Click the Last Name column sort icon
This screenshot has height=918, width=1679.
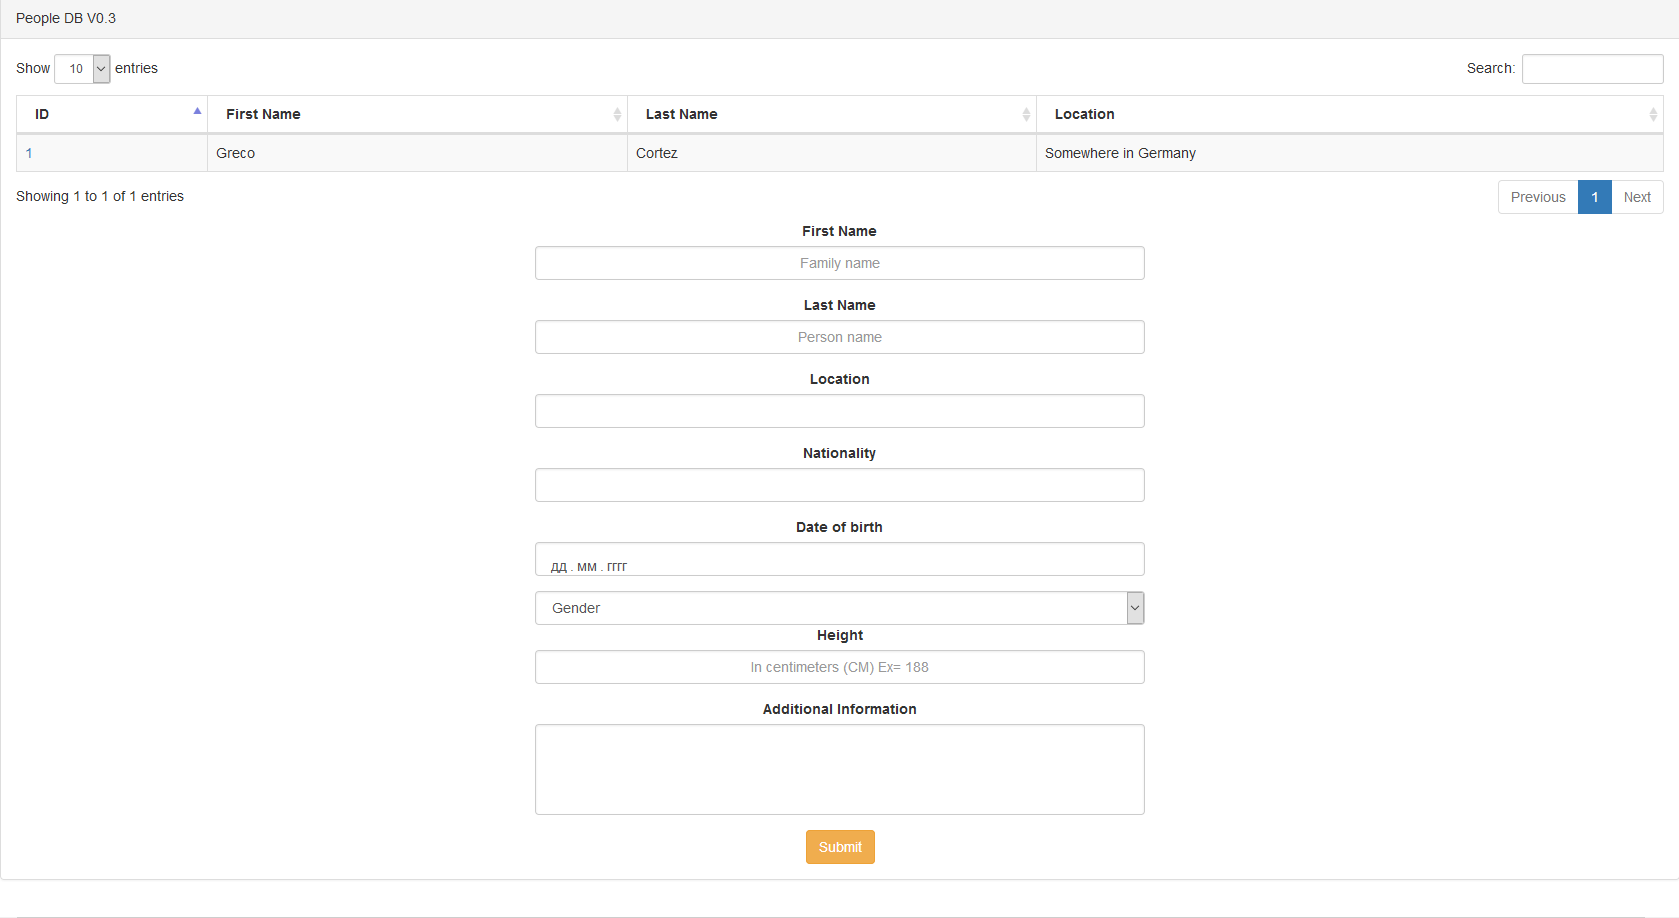1026,115
